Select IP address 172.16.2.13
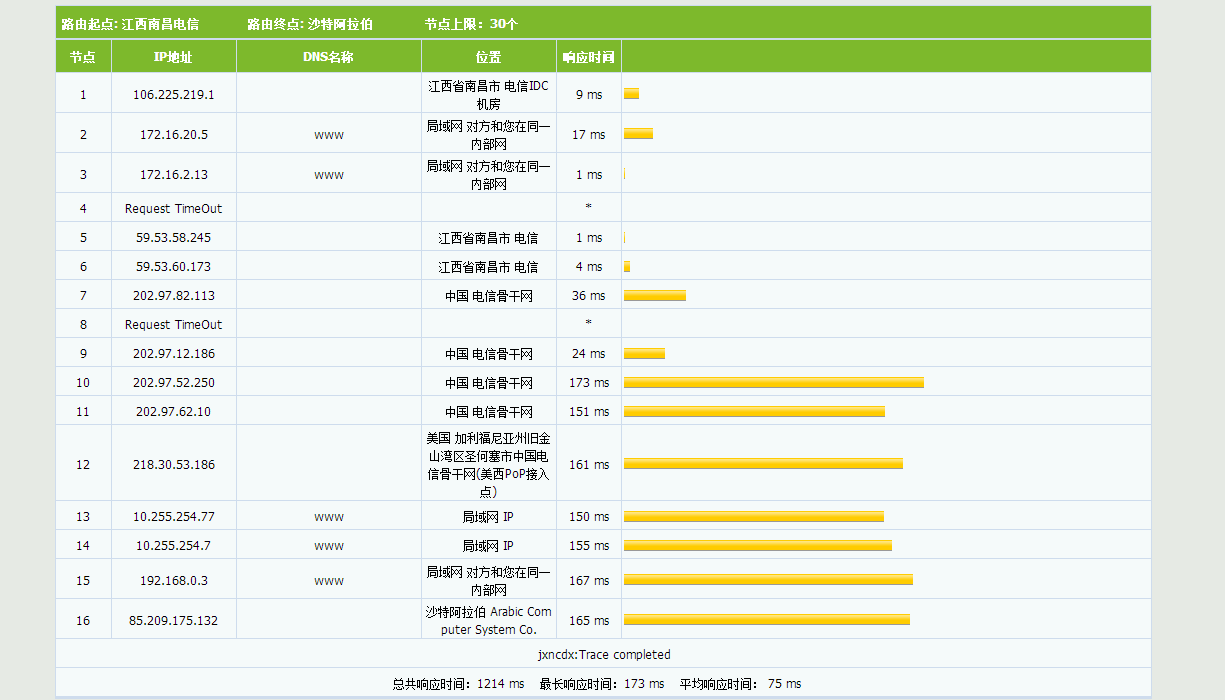 (x=173, y=174)
